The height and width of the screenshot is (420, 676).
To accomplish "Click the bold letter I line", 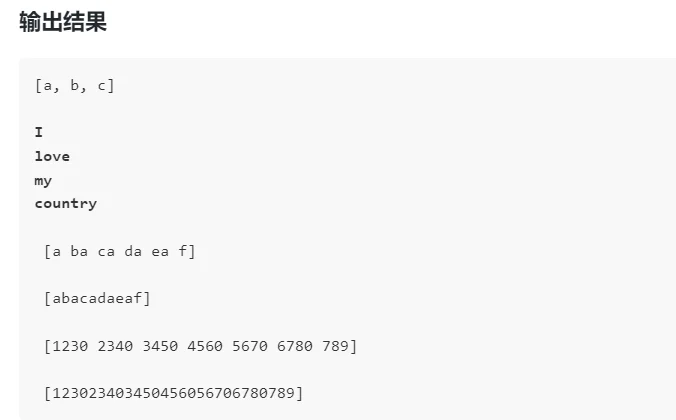I will 39,132.
